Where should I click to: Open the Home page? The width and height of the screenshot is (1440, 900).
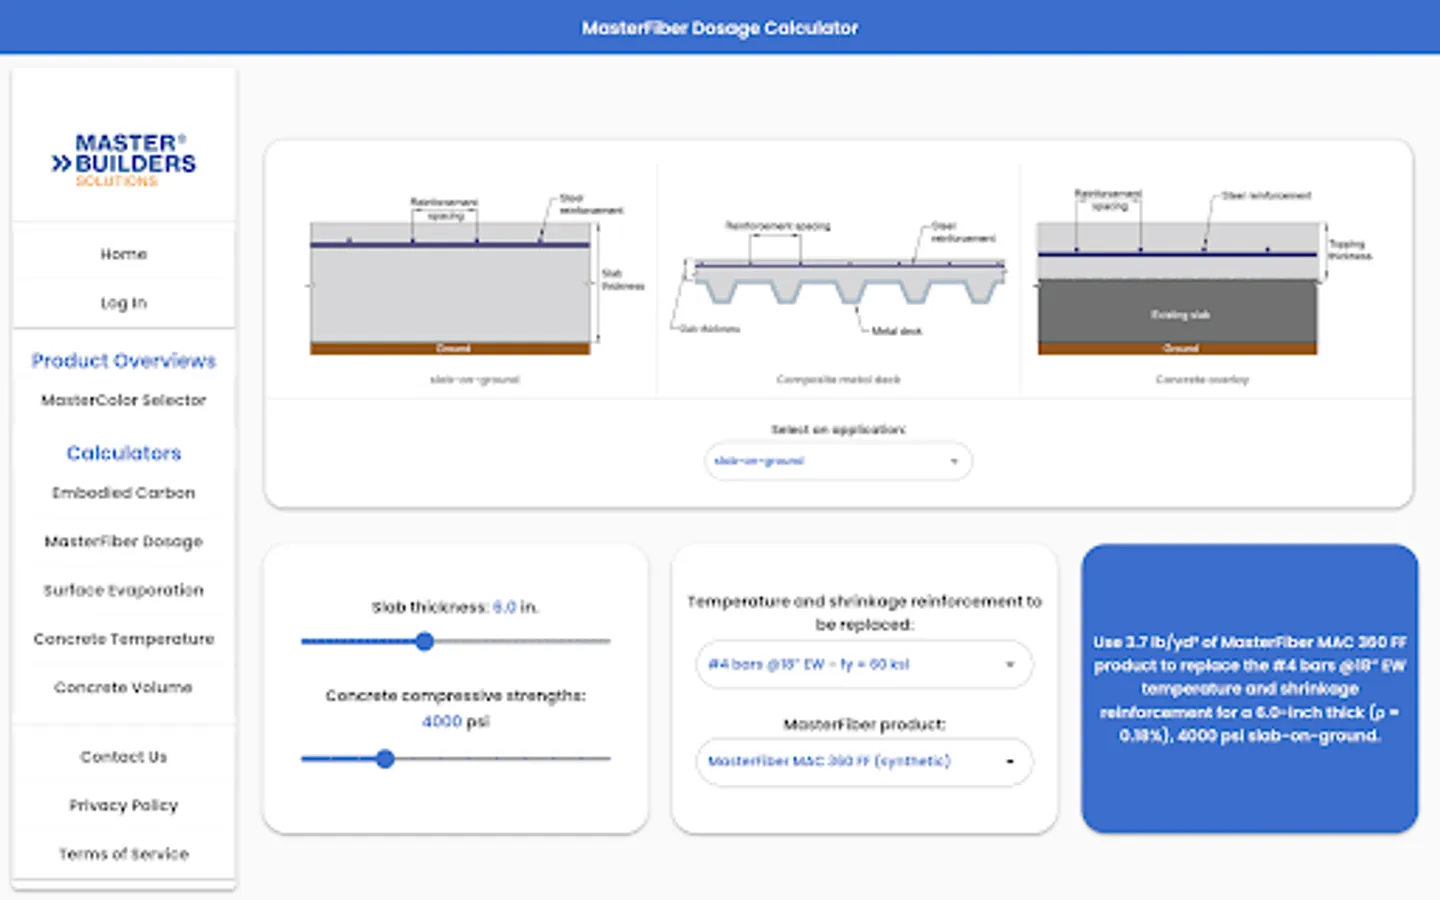[x=124, y=254]
